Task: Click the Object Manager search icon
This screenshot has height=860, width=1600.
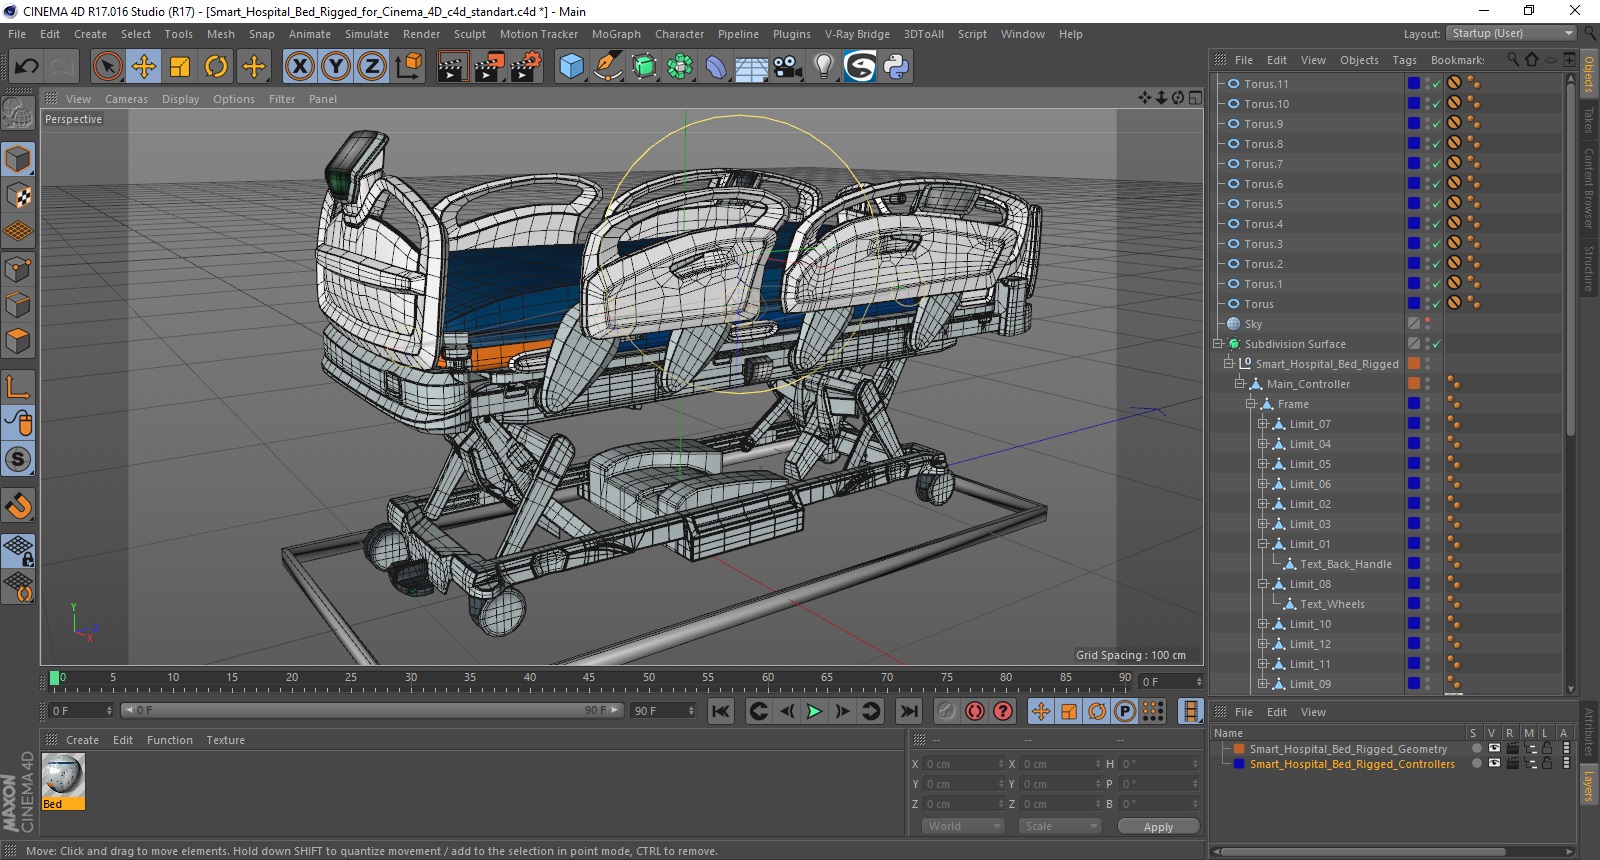Action: [x=1513, y=59]
